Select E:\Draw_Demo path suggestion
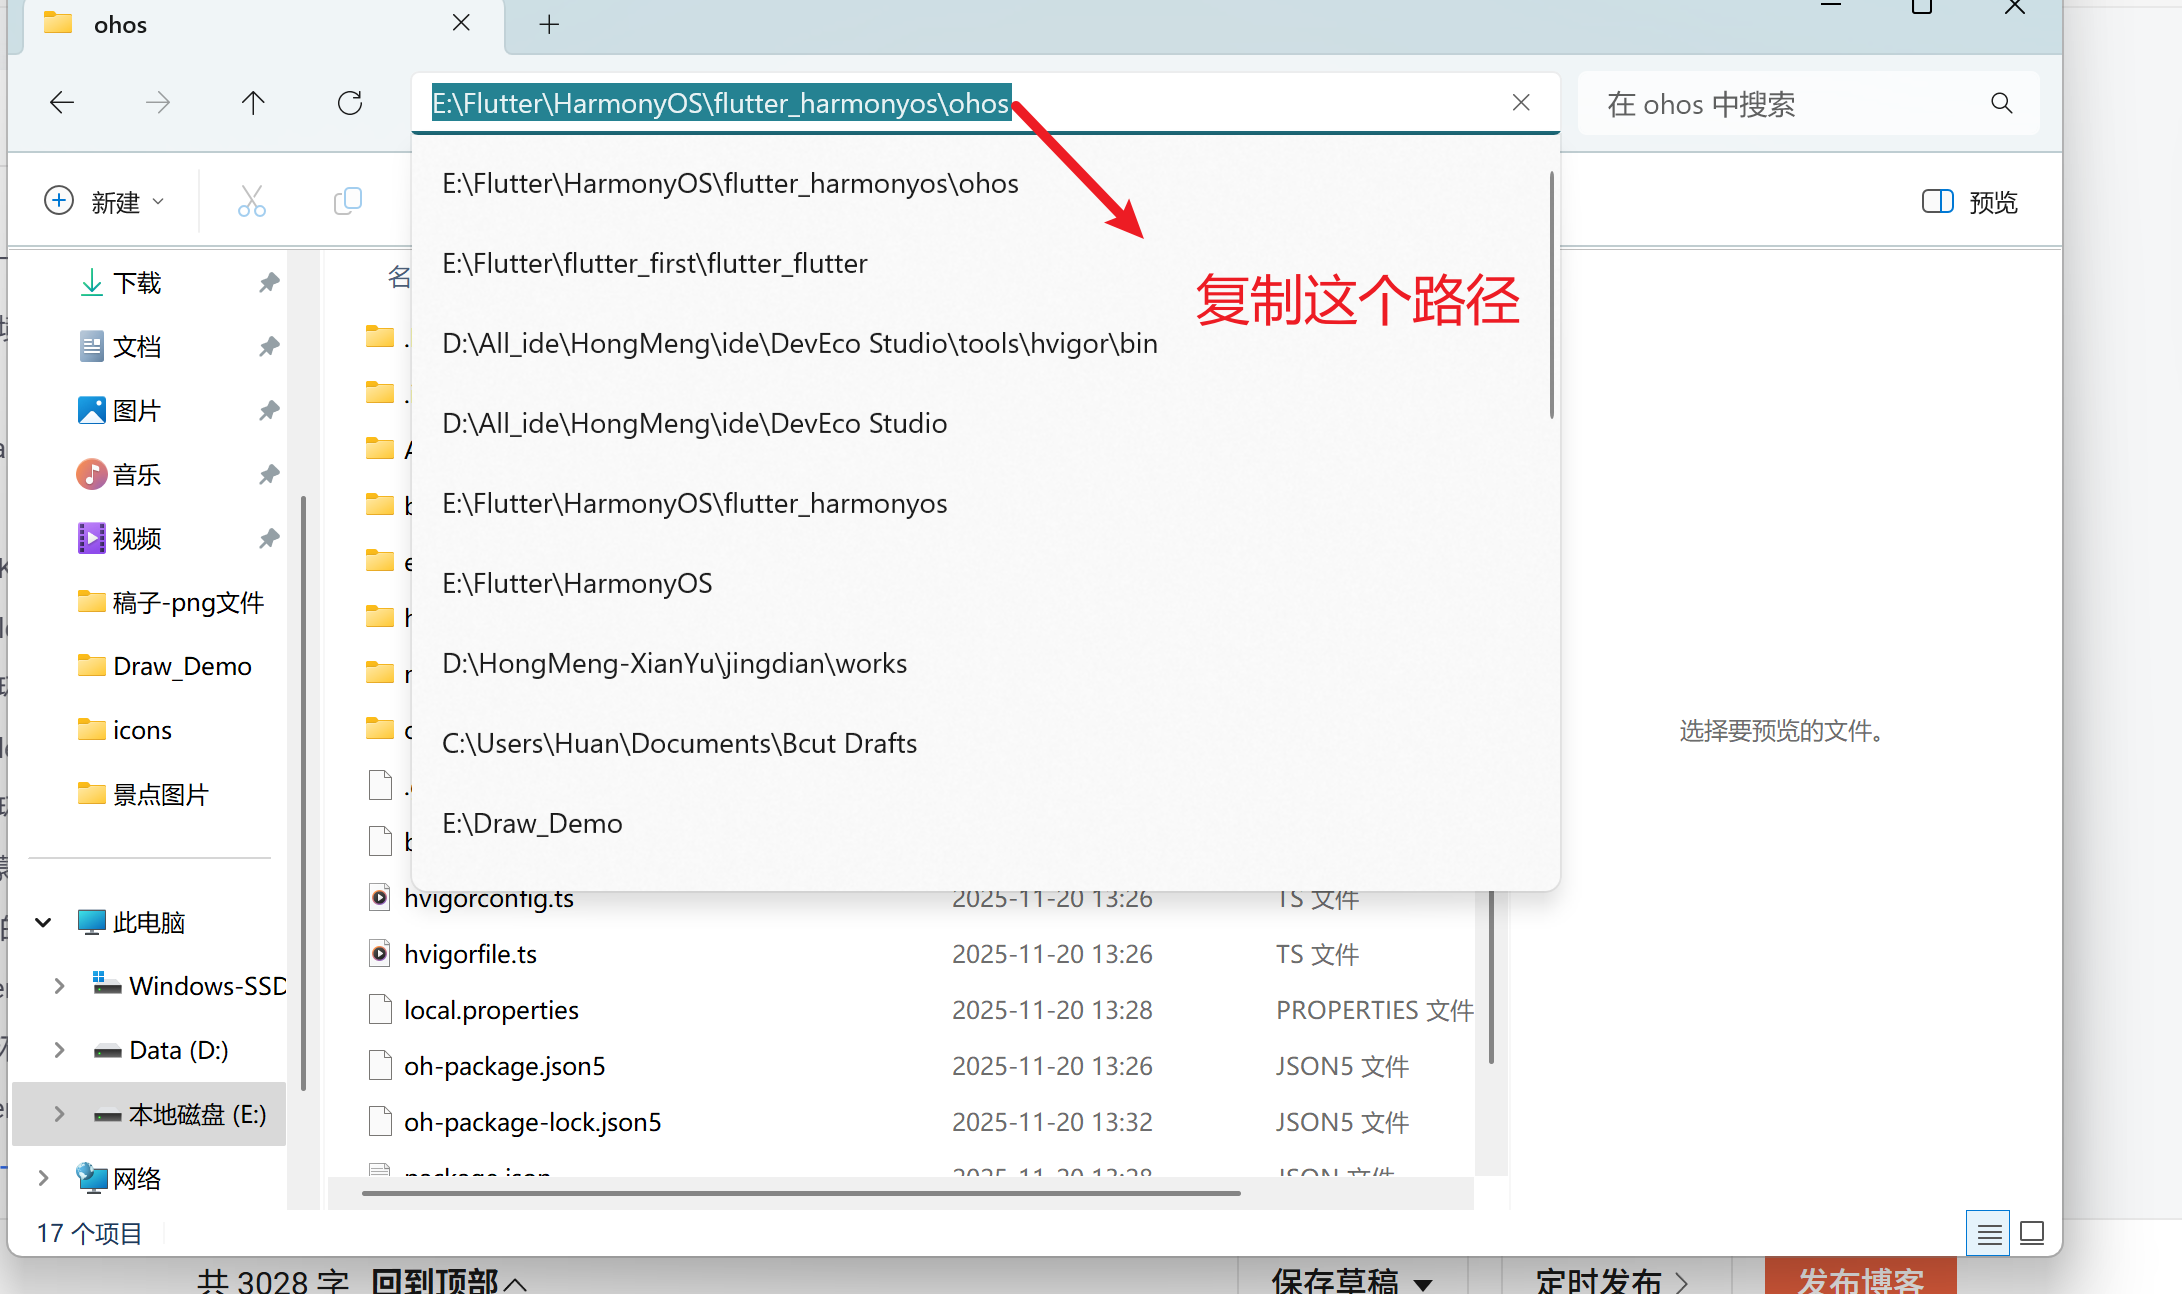Screen dimensions: 2182x1294 tap(532, 824)
